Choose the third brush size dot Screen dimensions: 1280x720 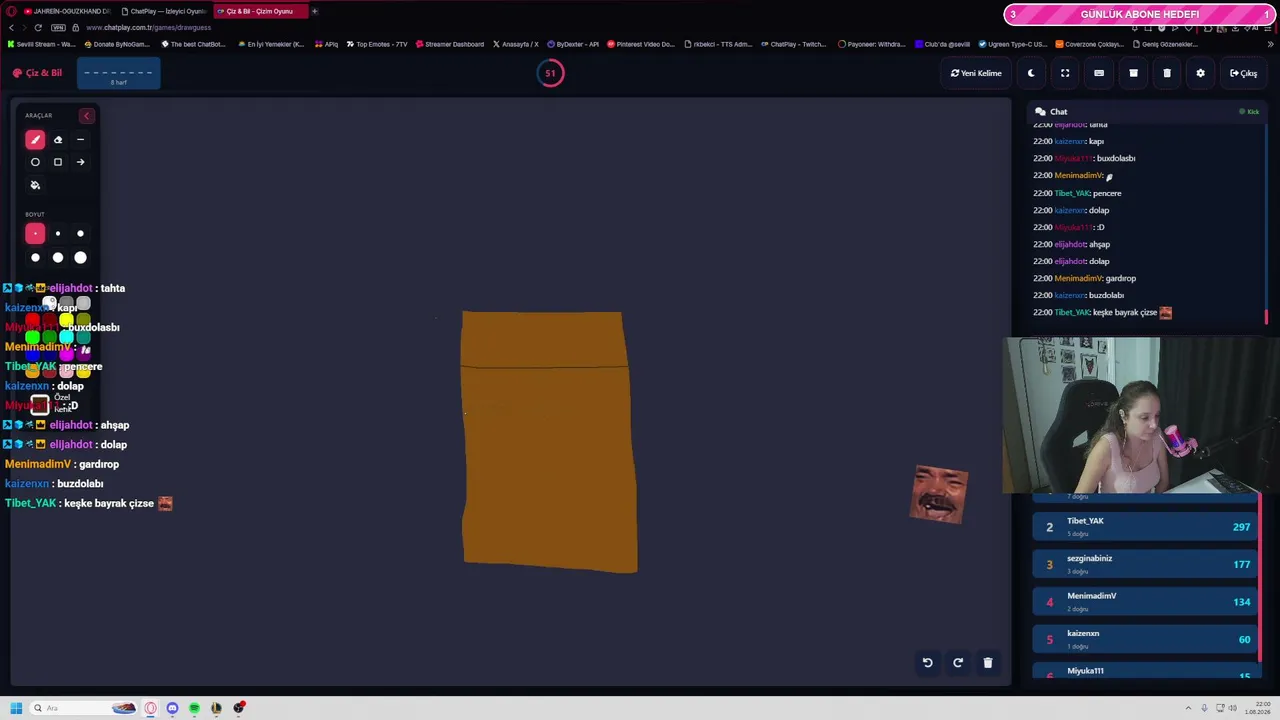click(x=81, y=234)
